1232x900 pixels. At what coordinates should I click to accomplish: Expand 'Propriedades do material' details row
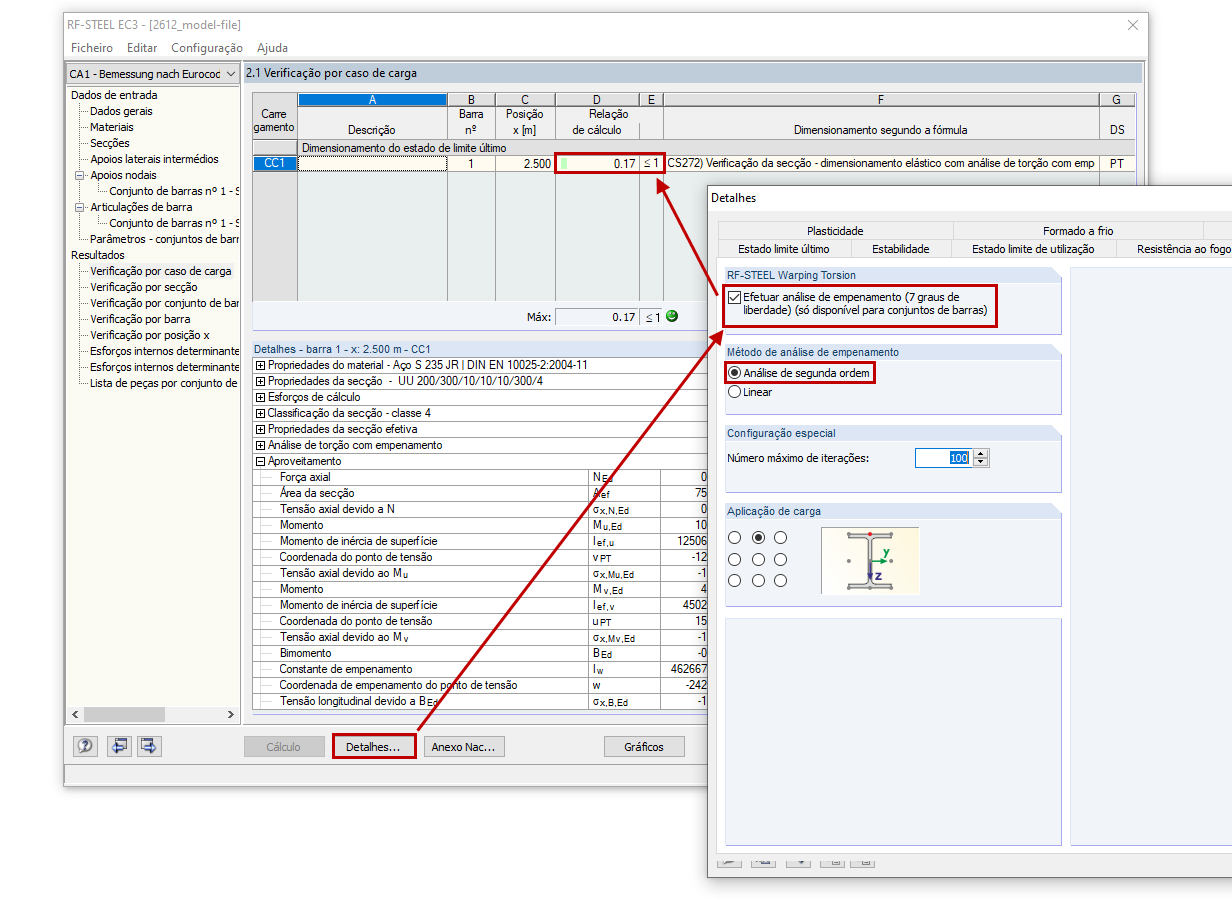[x=261, y=365]
